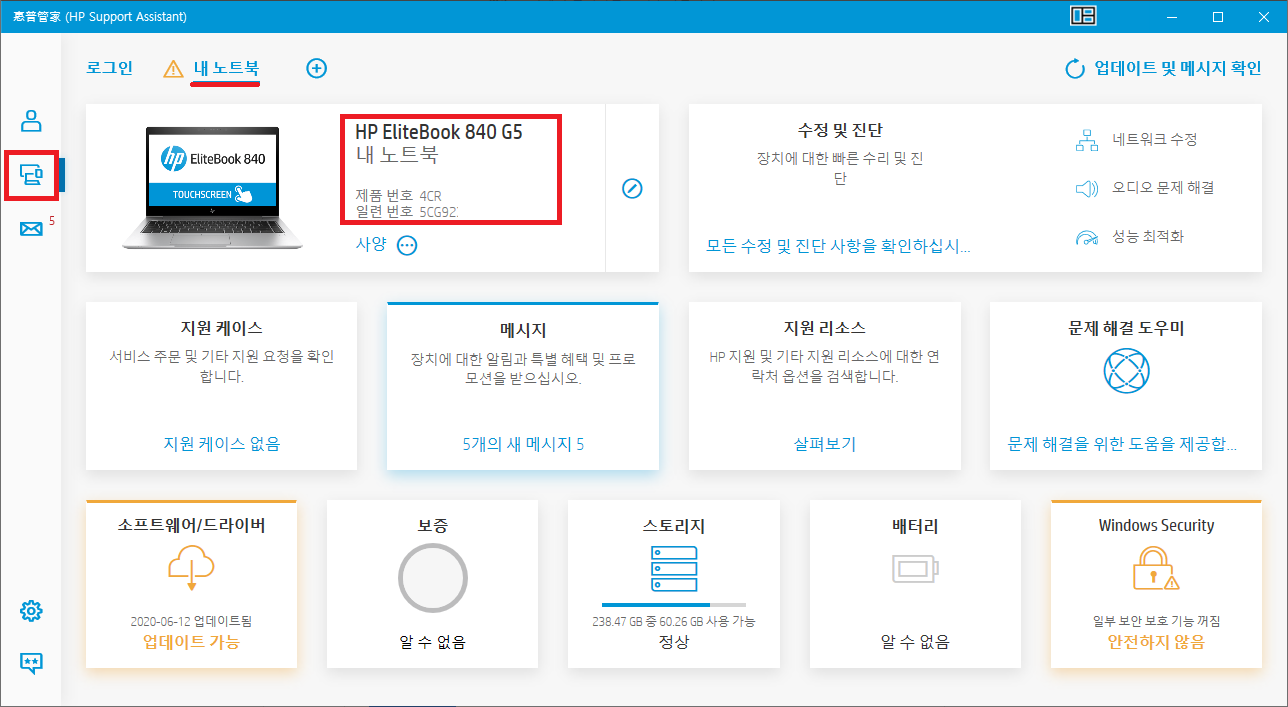This screenshot has height=707, width=1288.
Task: Click 알 수 없음 under 보증
Action: click(433, 642)
